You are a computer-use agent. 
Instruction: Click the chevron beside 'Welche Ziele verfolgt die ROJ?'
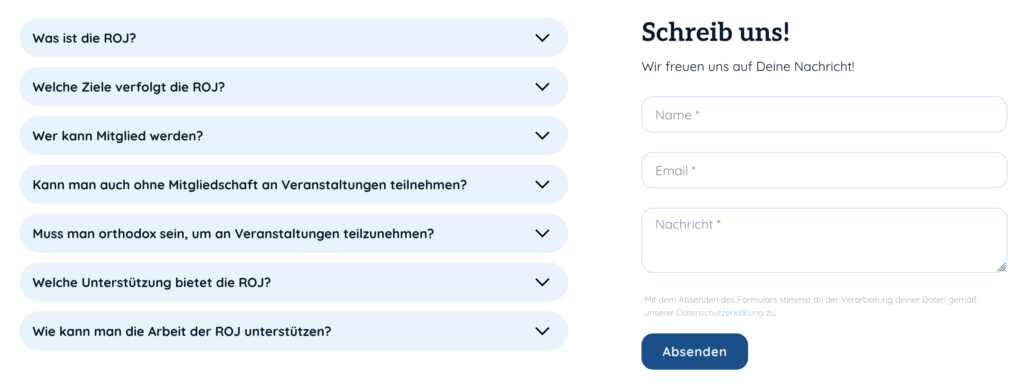[x=542, y=86]
